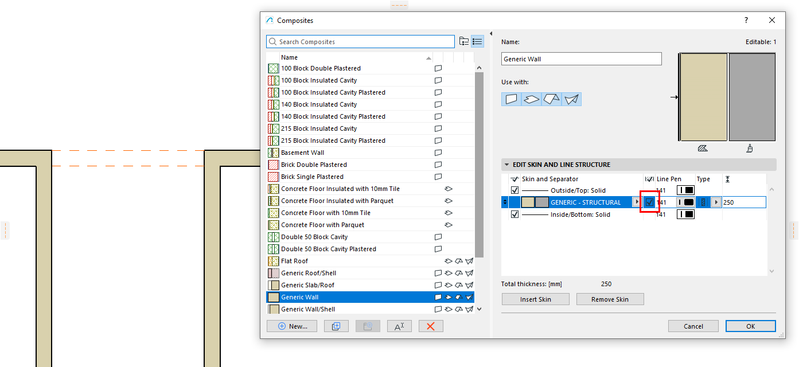The width and height of the screenshot is (799, 367).
Task: Click icon of 100 Block Double Plastered composite
Action: [x=274, y=68]
